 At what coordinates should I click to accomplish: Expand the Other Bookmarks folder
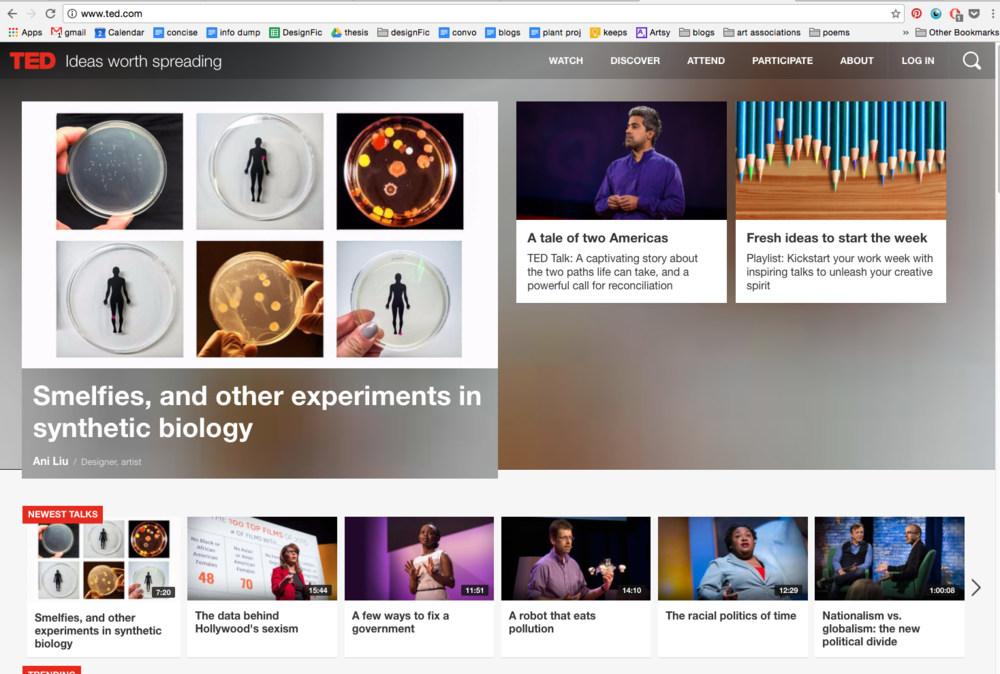coord(957,33)
